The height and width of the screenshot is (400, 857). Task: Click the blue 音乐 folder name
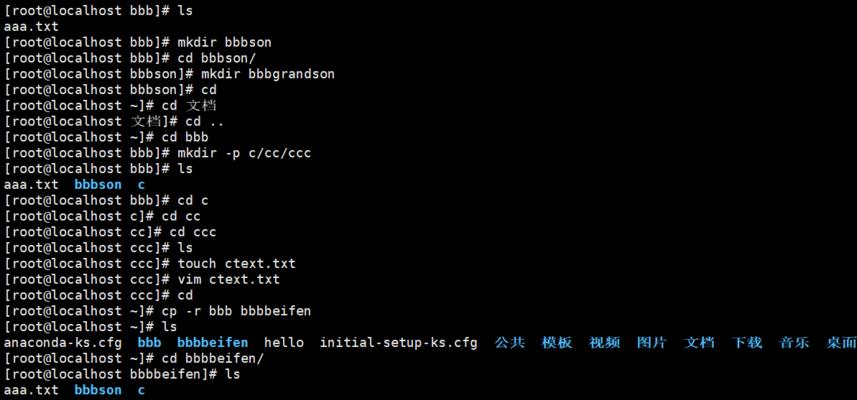(x=794, y=343)
